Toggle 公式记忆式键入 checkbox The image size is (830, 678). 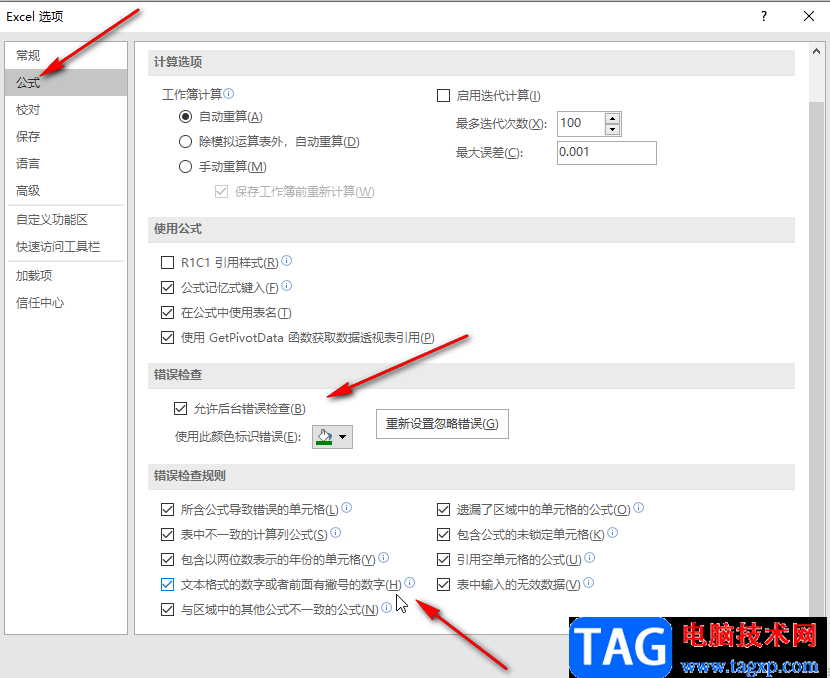coord(167,287)
